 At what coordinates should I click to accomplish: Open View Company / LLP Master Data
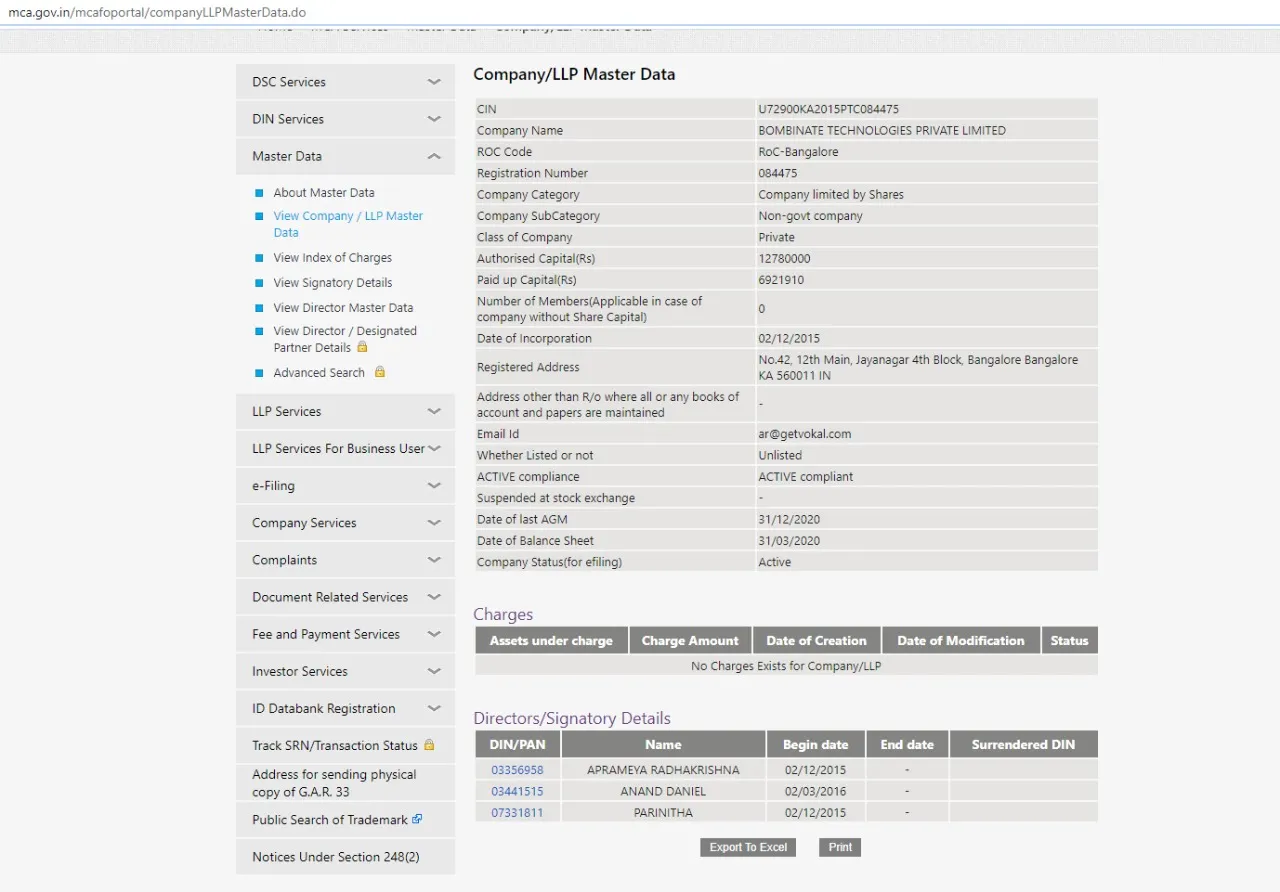tap(348, 224)
